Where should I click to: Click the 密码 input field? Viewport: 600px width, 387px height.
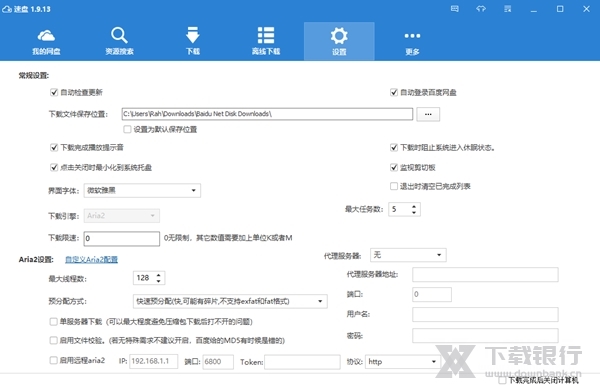485,335
